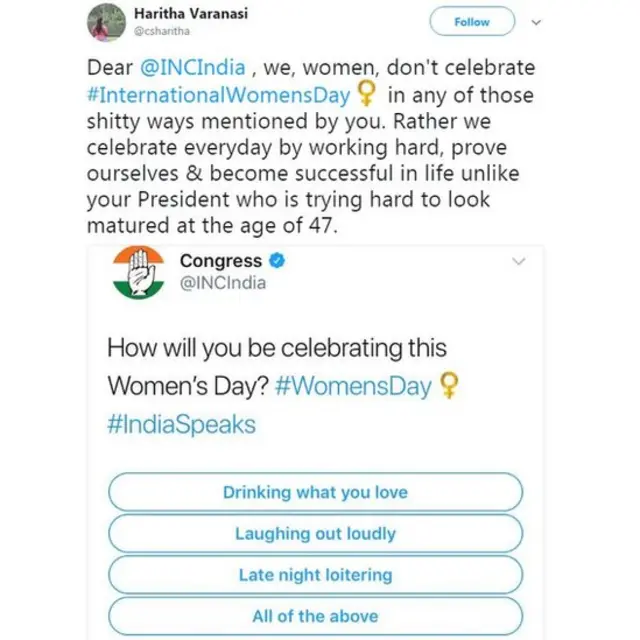Click the female sign emoji after #WomensDay
Viewport: 640px width, 640px height.
point(451,386)
